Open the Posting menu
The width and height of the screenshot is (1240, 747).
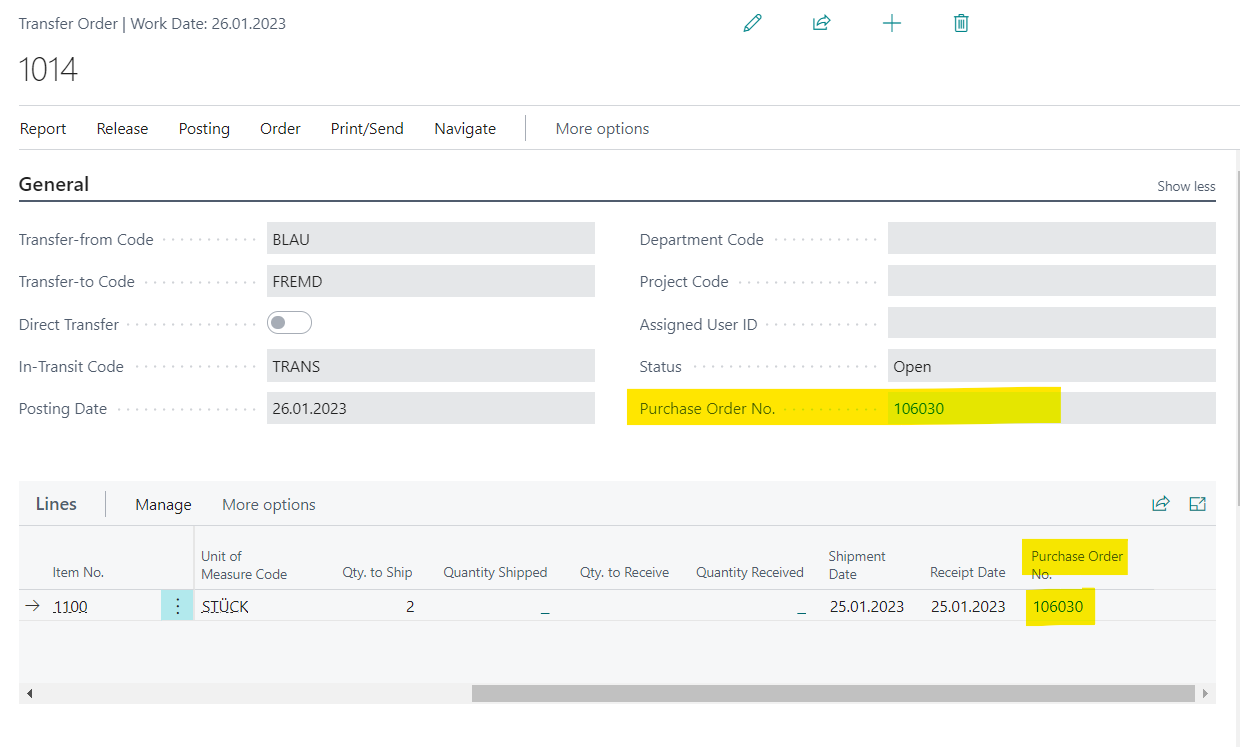[204, 128]
